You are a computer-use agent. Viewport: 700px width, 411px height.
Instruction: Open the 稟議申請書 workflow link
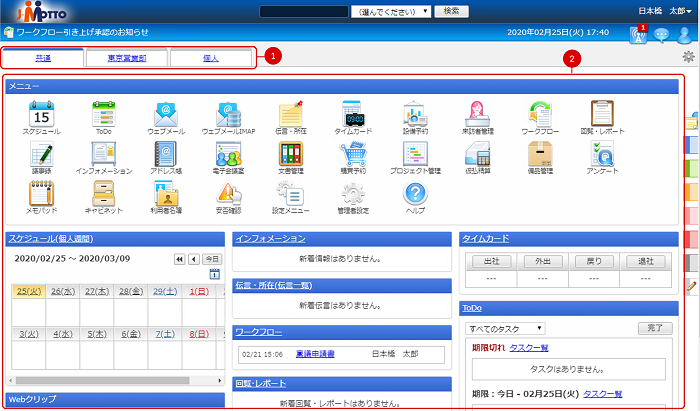tap(315, 354)
